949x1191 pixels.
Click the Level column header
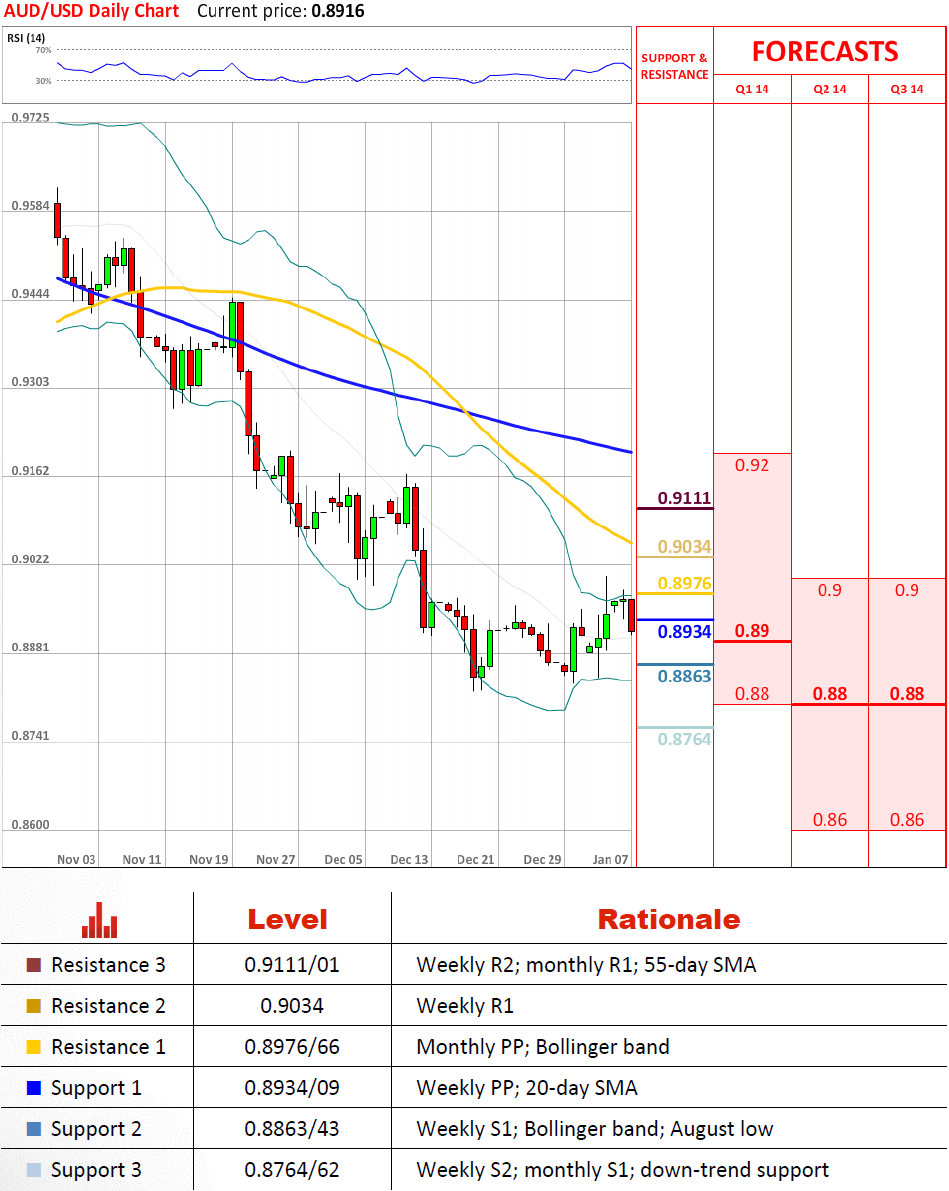[287, 920]
